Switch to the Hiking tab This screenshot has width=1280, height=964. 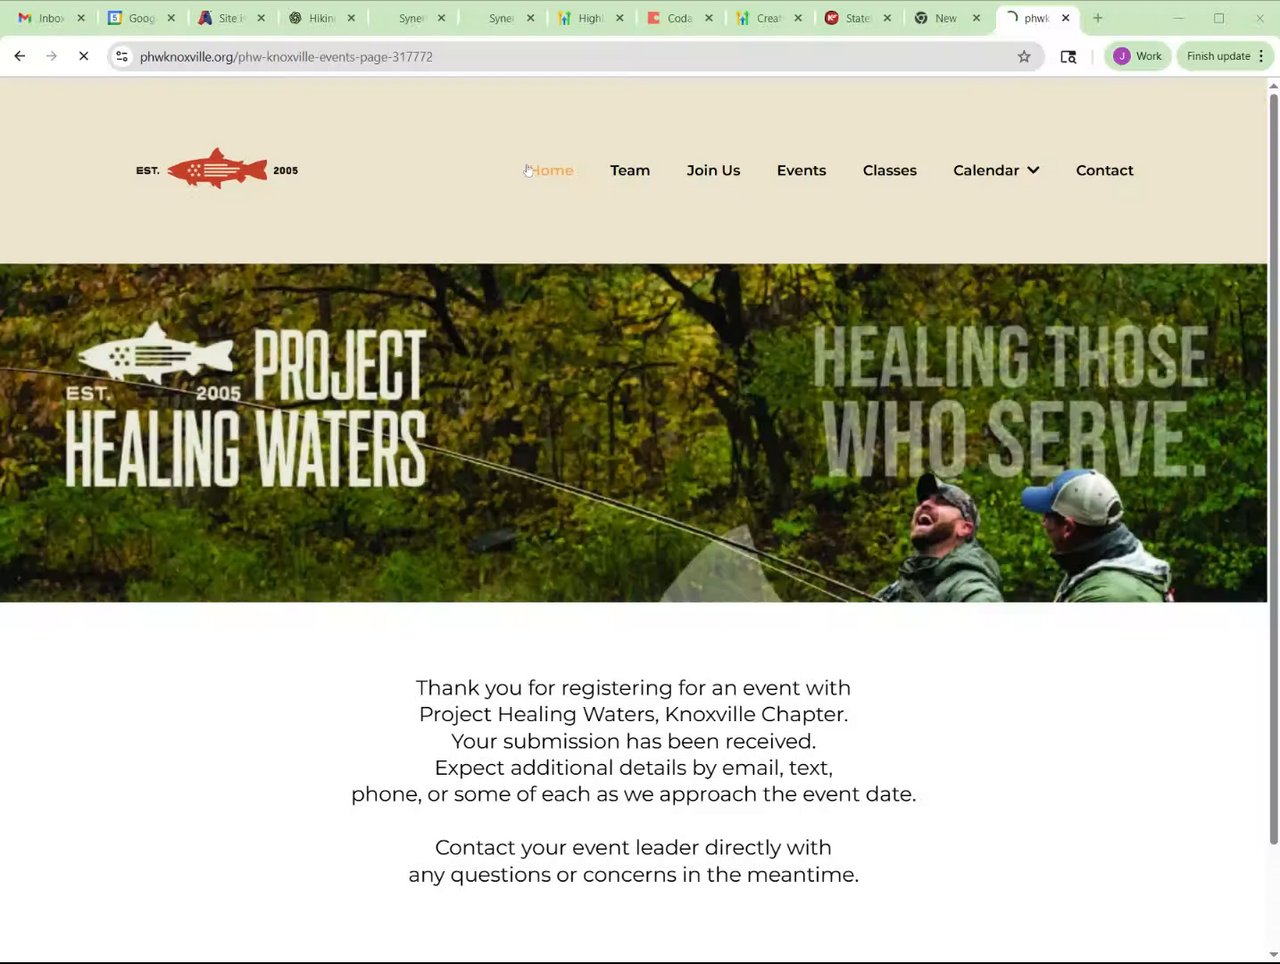(320, 18)
